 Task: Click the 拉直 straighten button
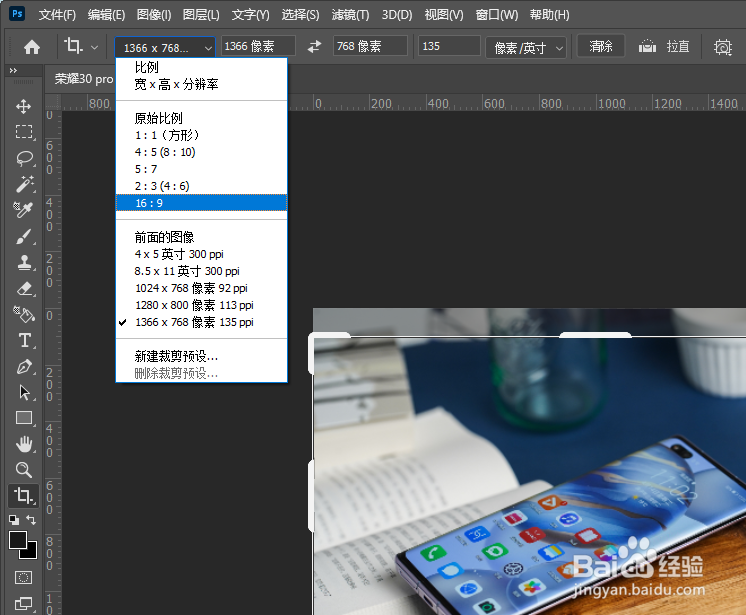(x=664, y=47)
